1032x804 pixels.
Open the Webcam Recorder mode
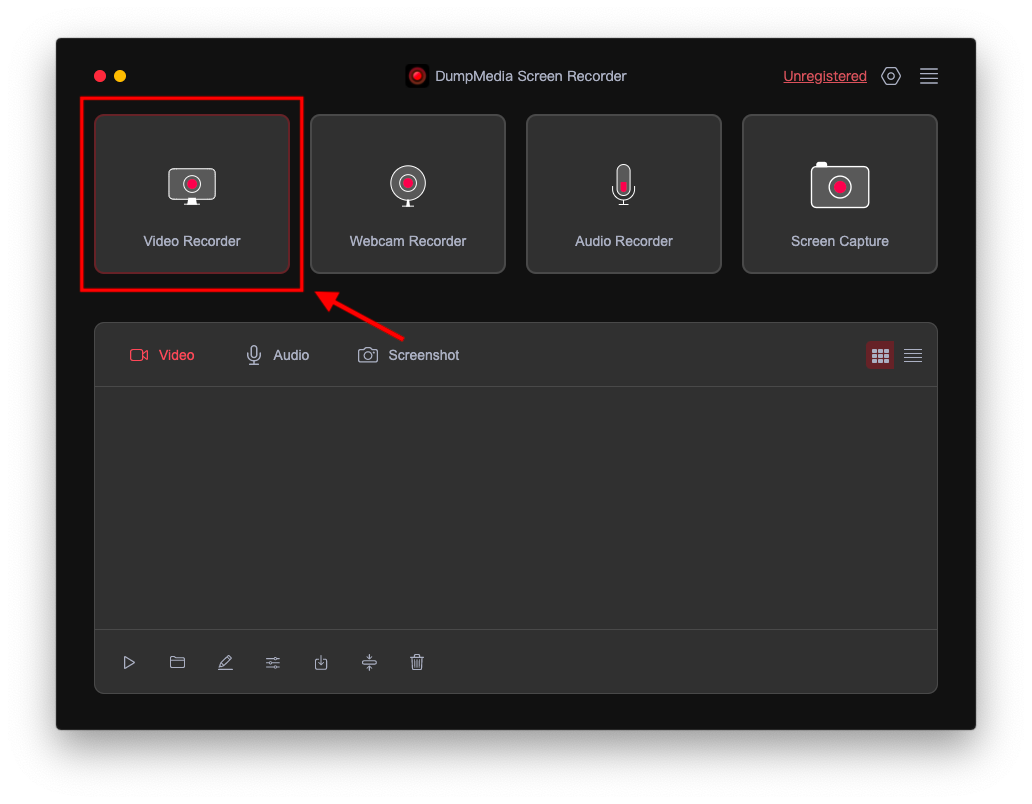coord(407,193)
